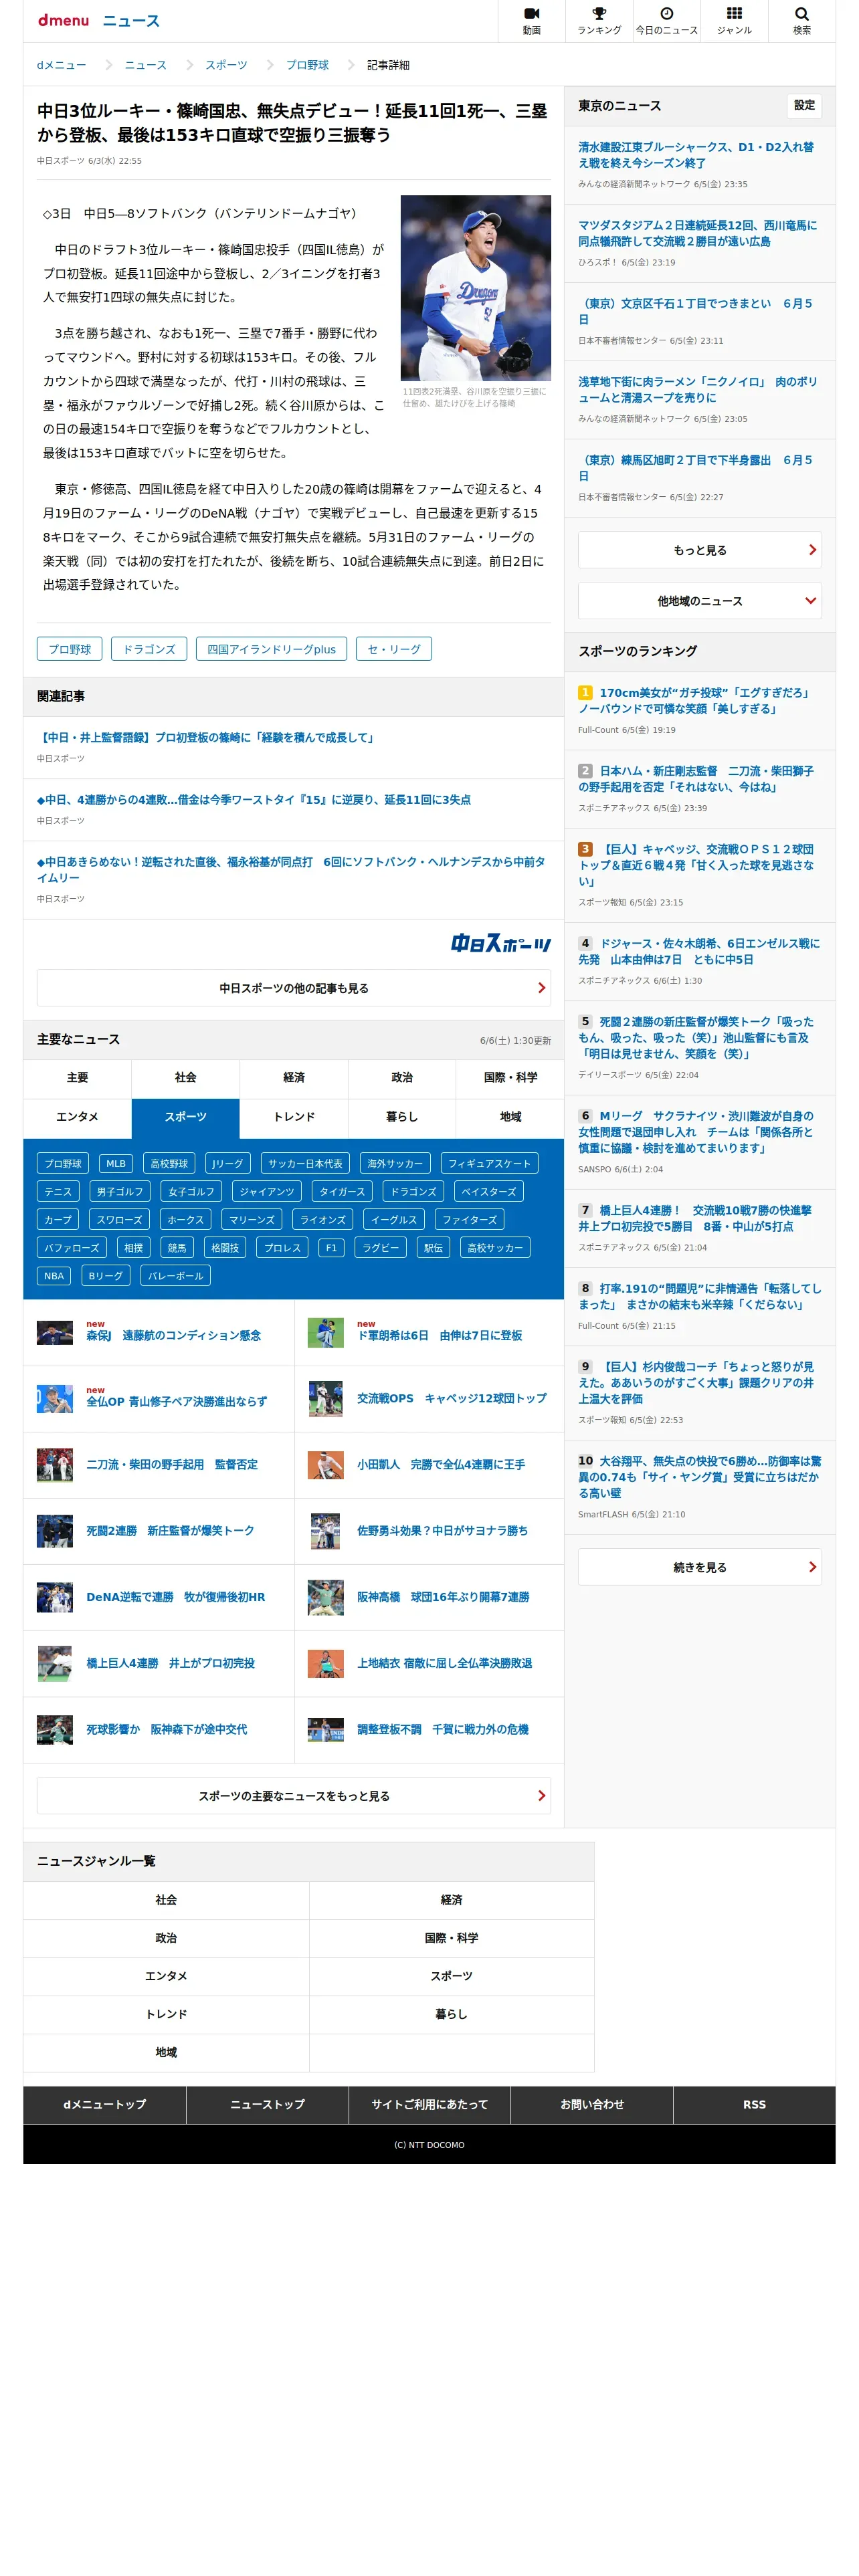The width and height of the screenshot is (859, 2576).
Task: Open the エンタメ genre in ニュースジャンル一覧
Action: coord(166,1976)
